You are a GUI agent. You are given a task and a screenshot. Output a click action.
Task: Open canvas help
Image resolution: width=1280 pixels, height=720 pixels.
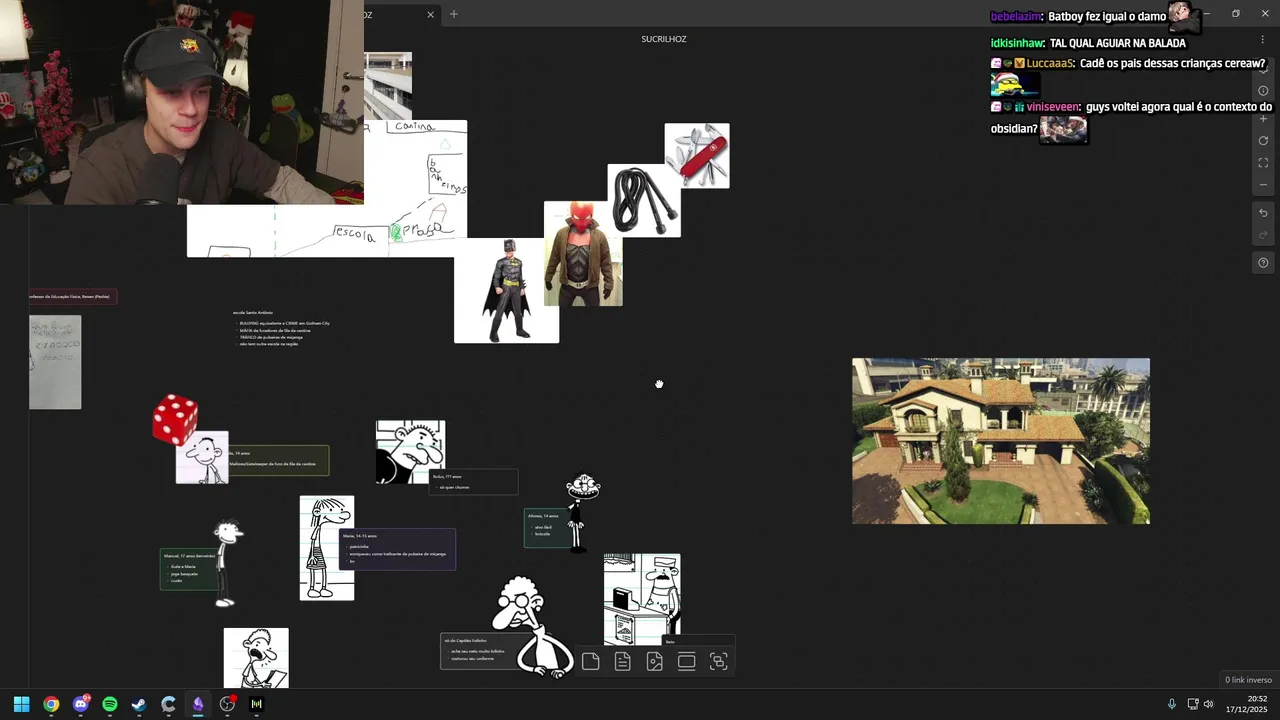pos(1263,263)
